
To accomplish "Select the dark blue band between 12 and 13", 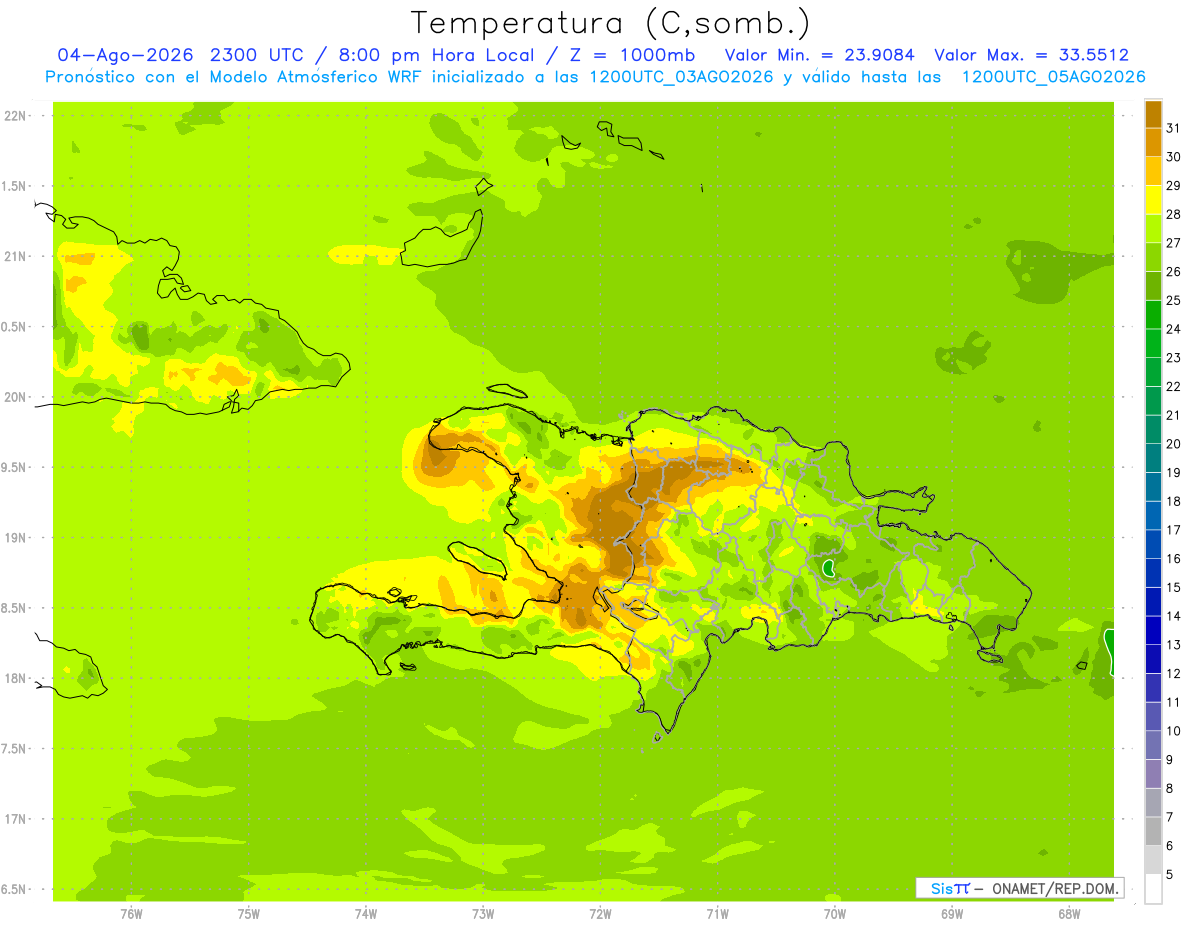I will coord(1153,659).
